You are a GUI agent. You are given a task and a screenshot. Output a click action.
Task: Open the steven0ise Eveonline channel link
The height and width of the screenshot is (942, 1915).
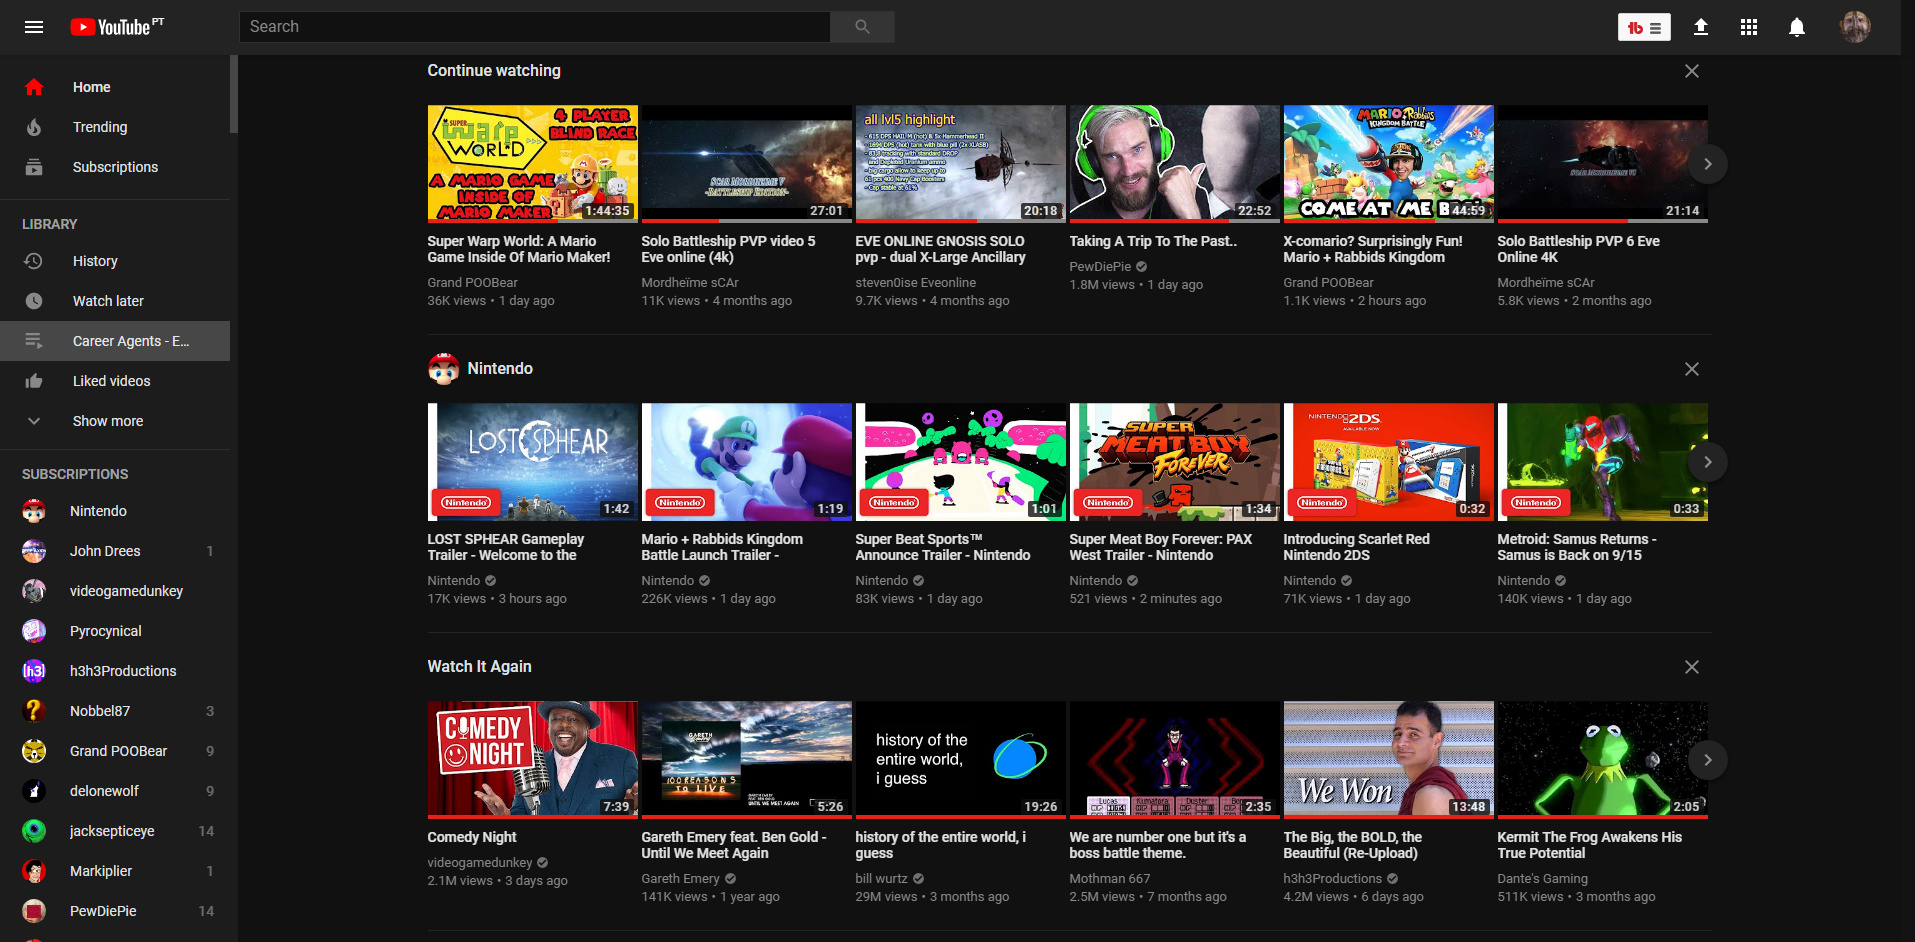point(915,283)
